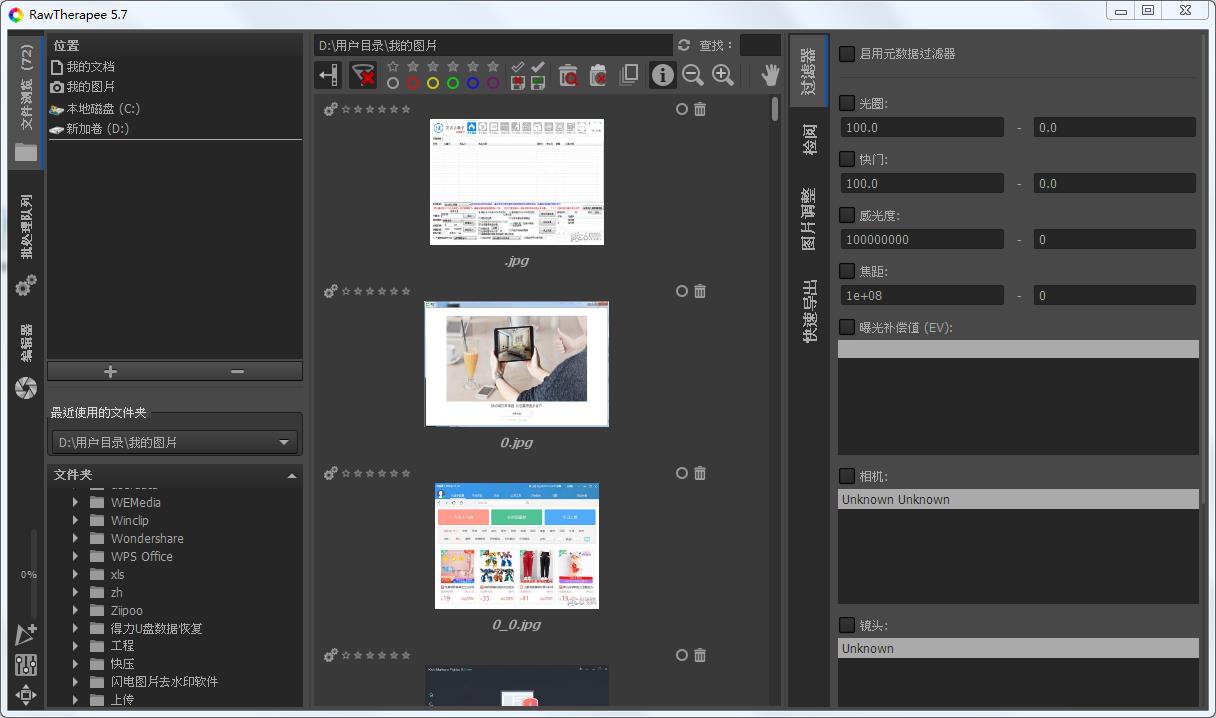The image size is (1216, 718).
Task: Filter images not recently saved (red save icon)
Action: pos(518,83)
